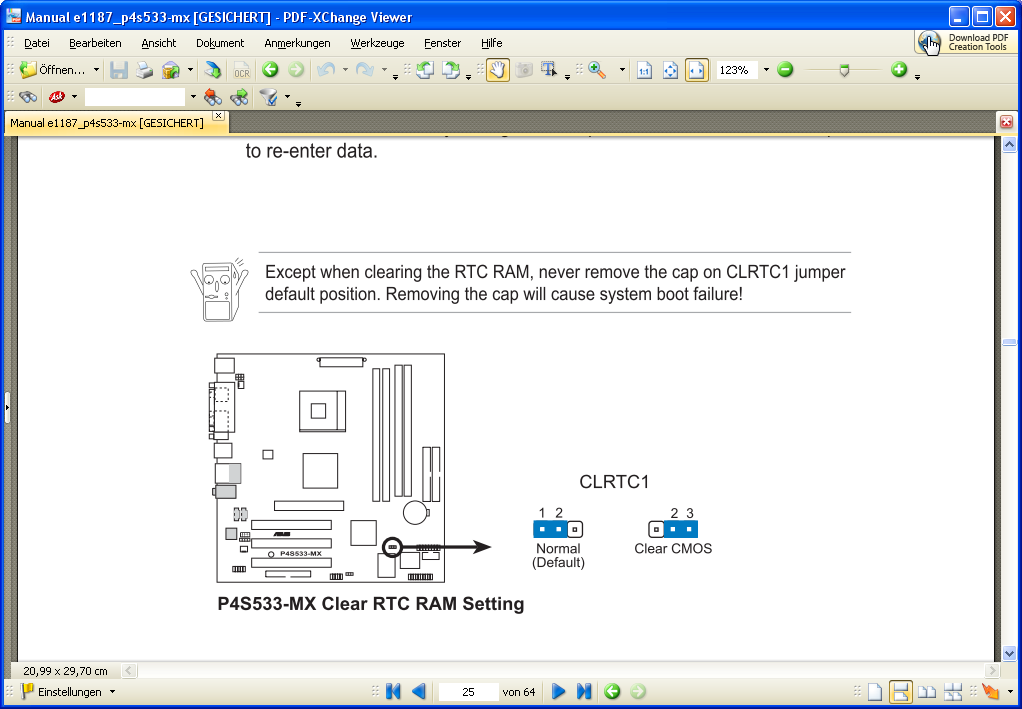Open the Werkzeuge menu
1022x709 pixels.
377,43
